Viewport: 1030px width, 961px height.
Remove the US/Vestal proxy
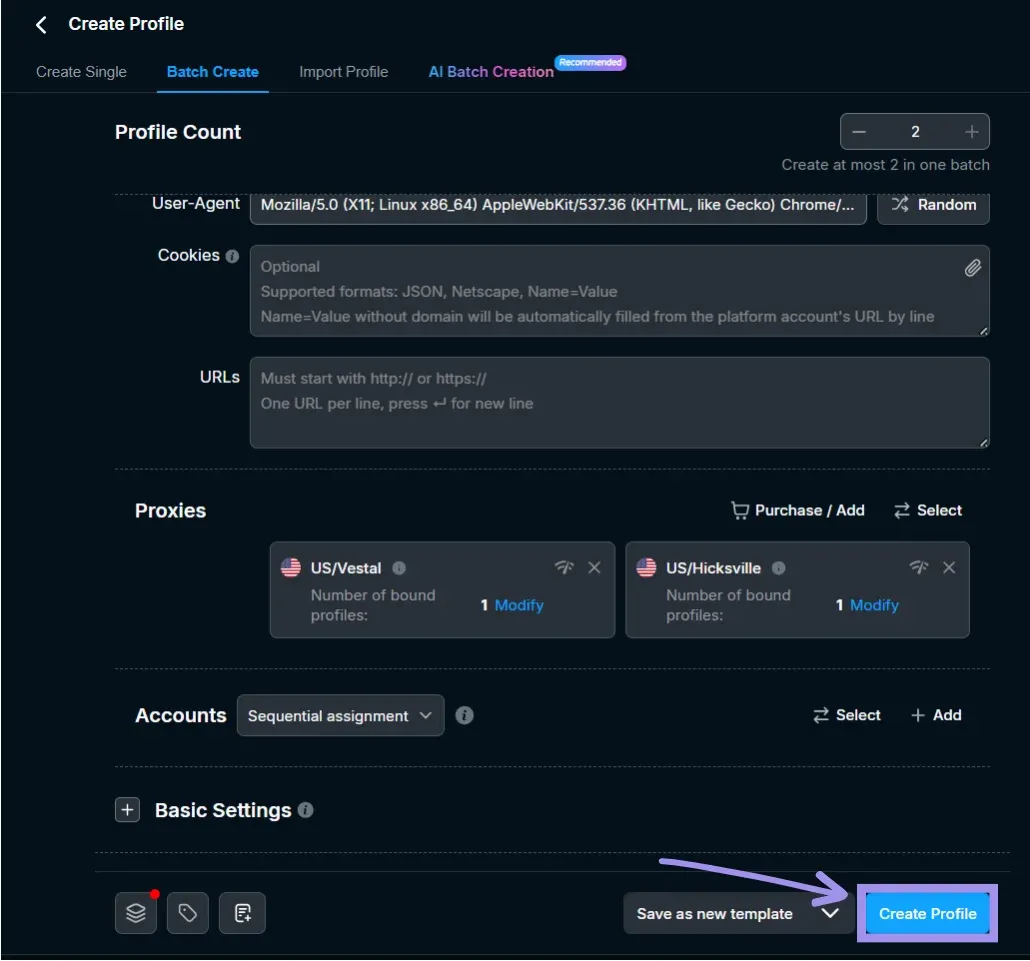coord(594,568)
